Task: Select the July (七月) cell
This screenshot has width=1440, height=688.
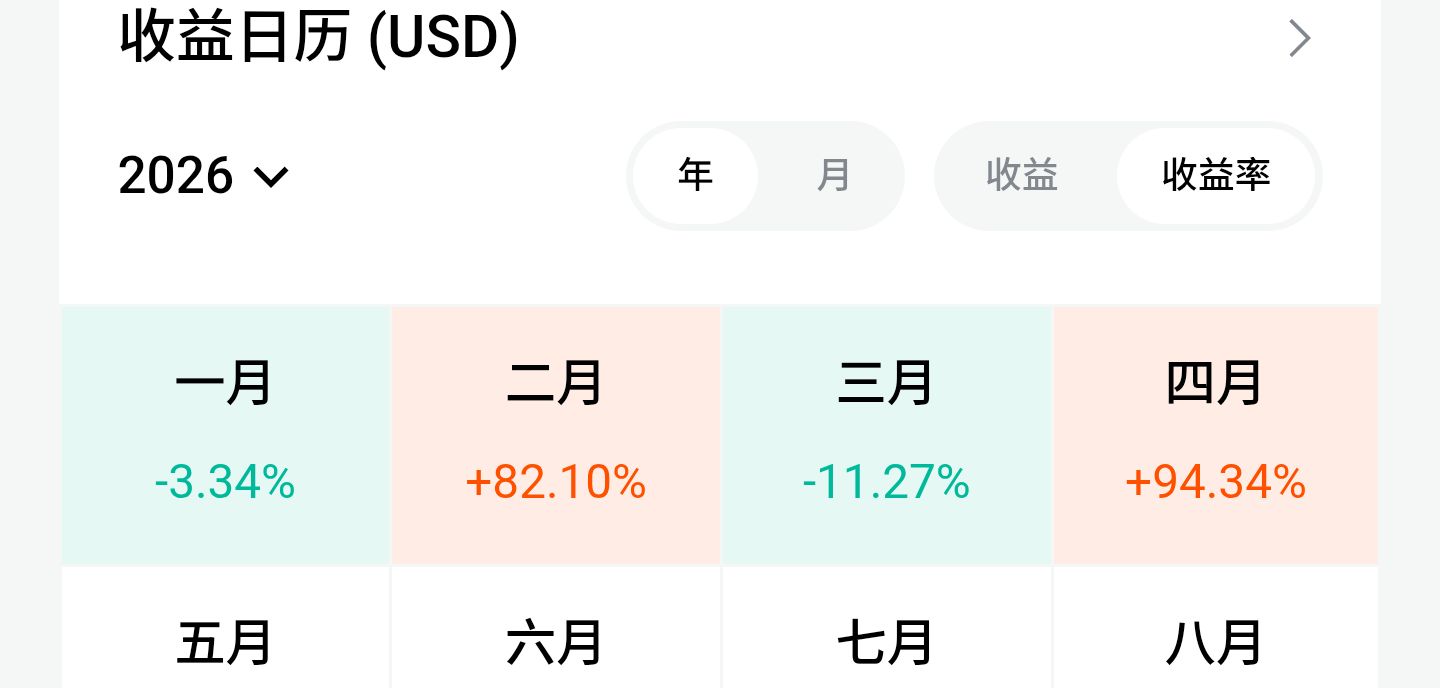Action: 886,640
